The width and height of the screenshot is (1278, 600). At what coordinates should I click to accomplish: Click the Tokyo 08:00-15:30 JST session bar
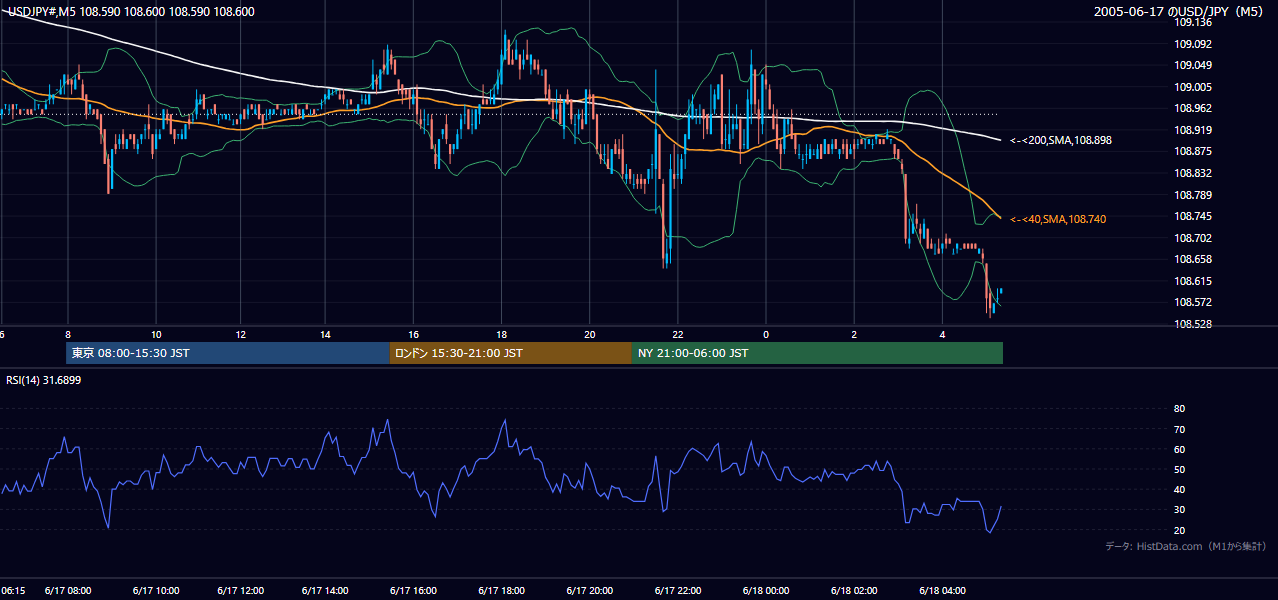click(228, 353)
